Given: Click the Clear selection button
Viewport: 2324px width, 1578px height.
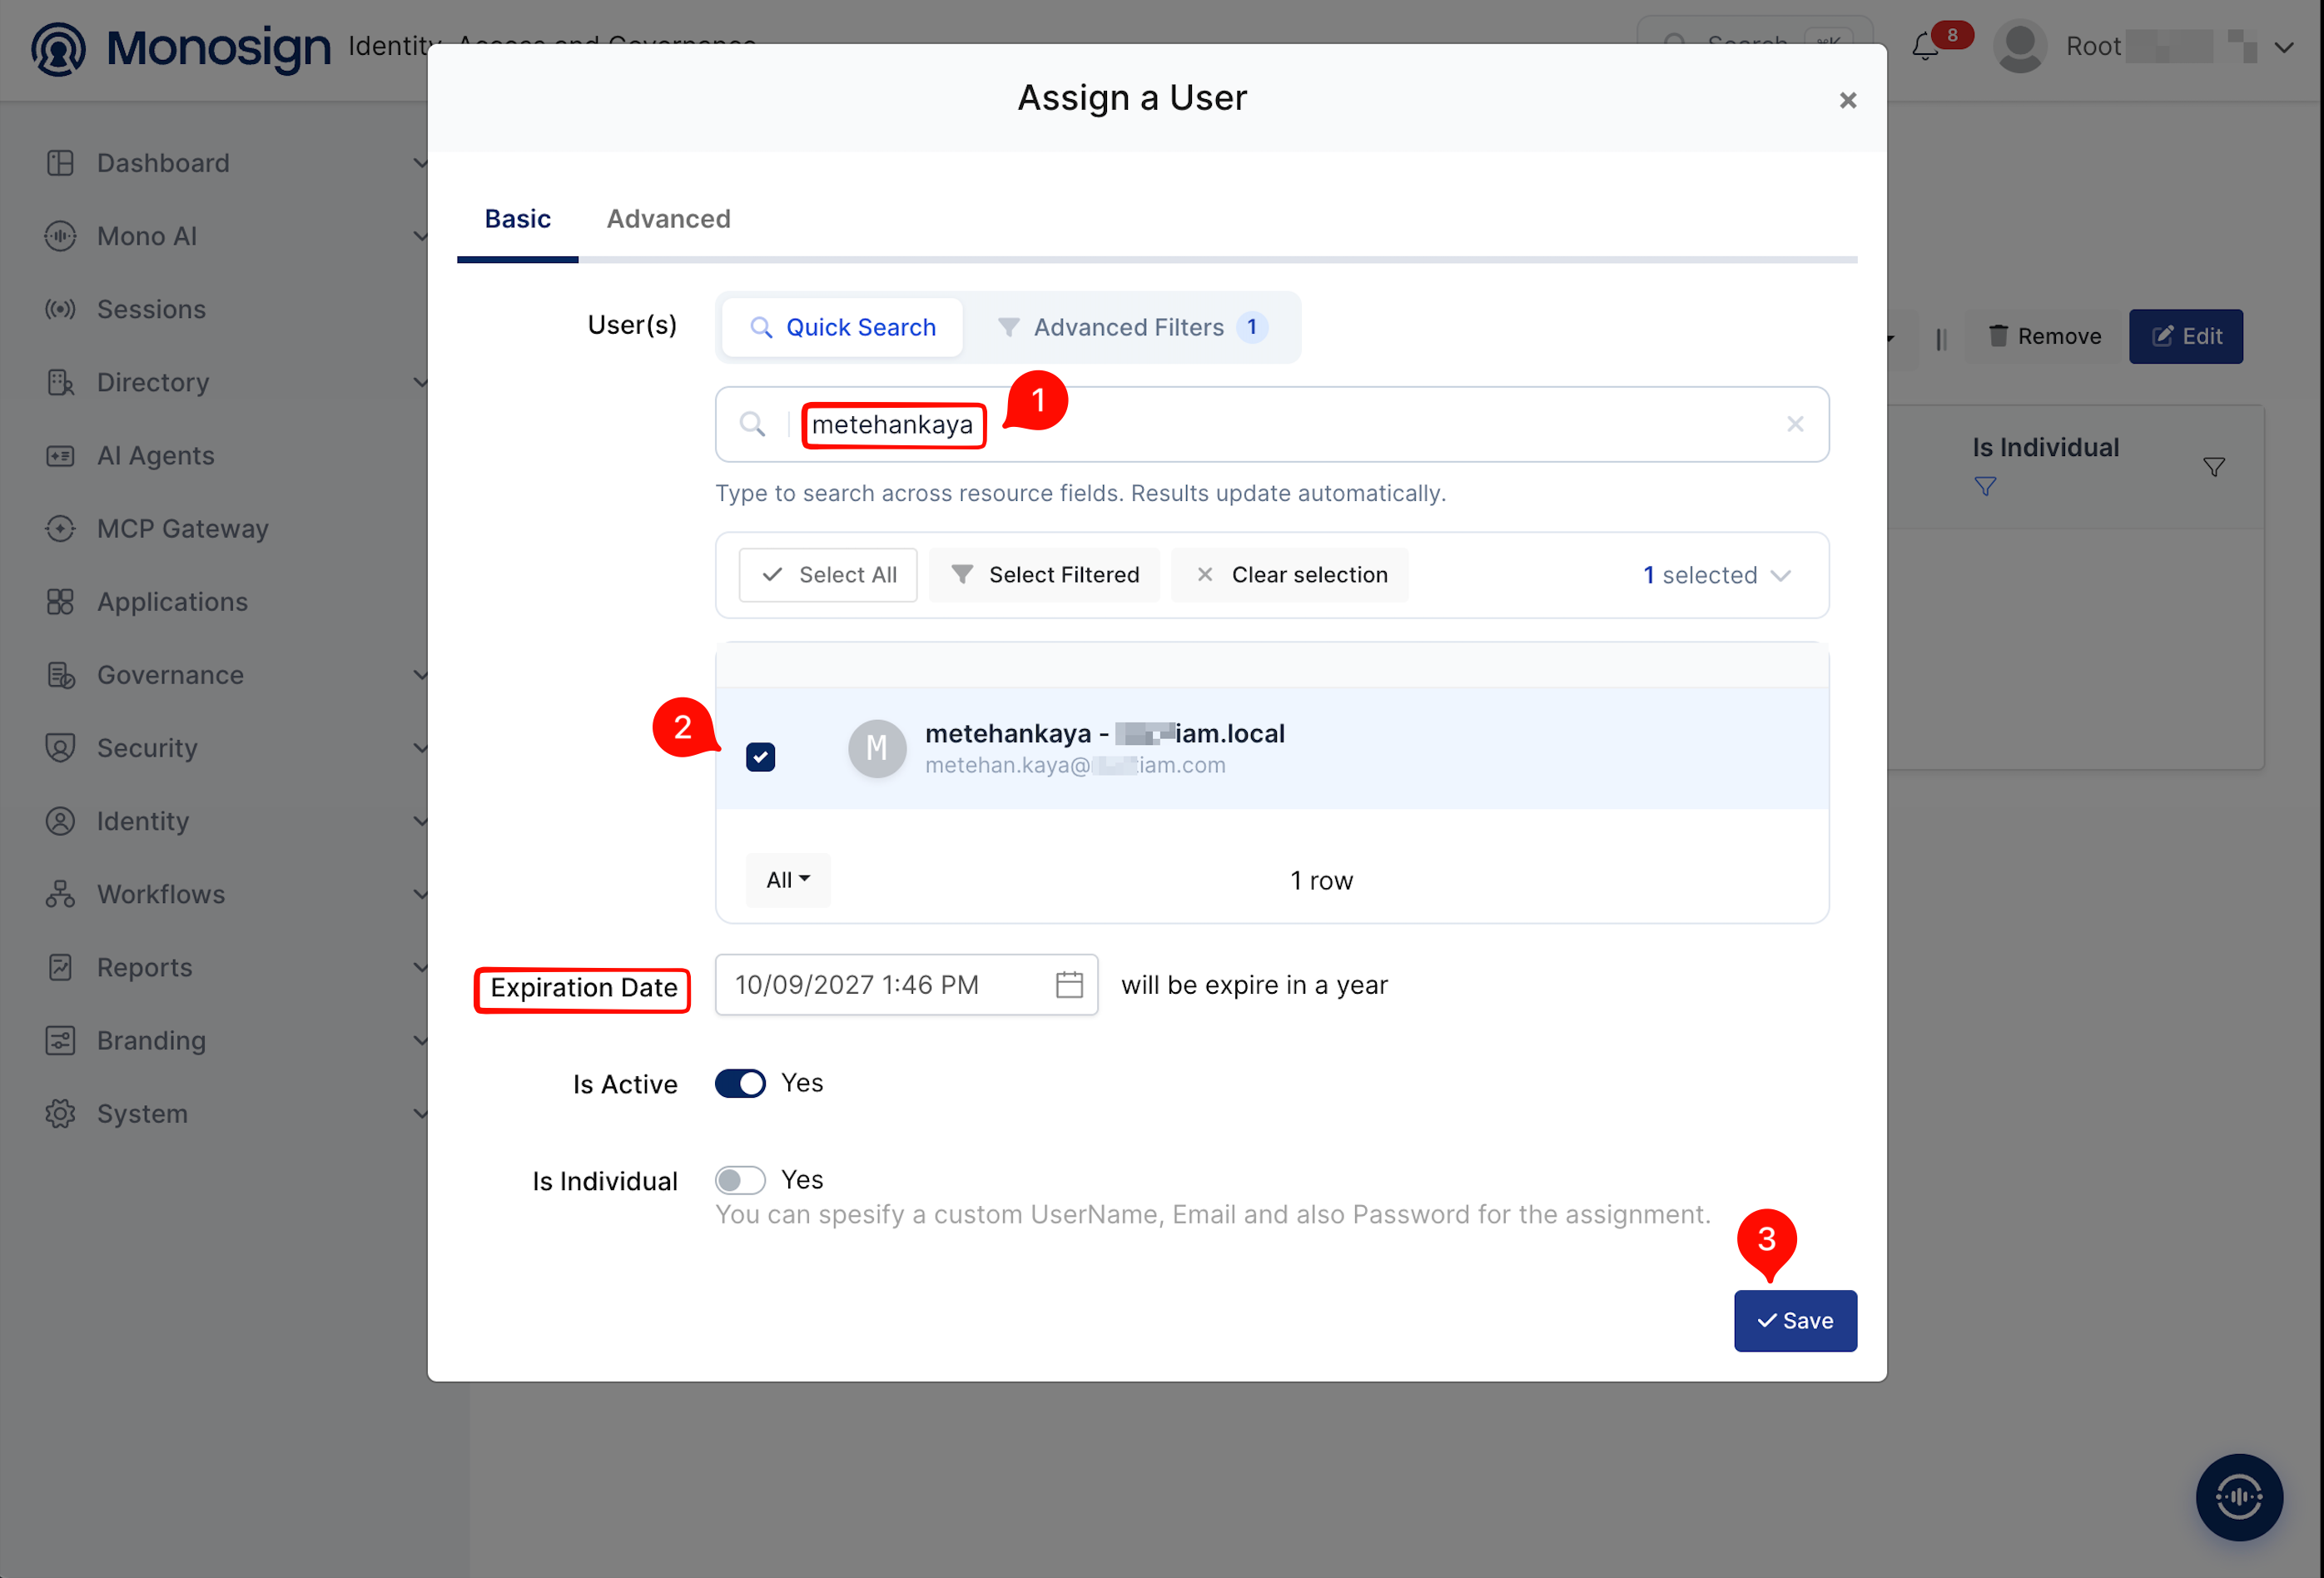Looking at the screenshot, I should pos(1290,575).
